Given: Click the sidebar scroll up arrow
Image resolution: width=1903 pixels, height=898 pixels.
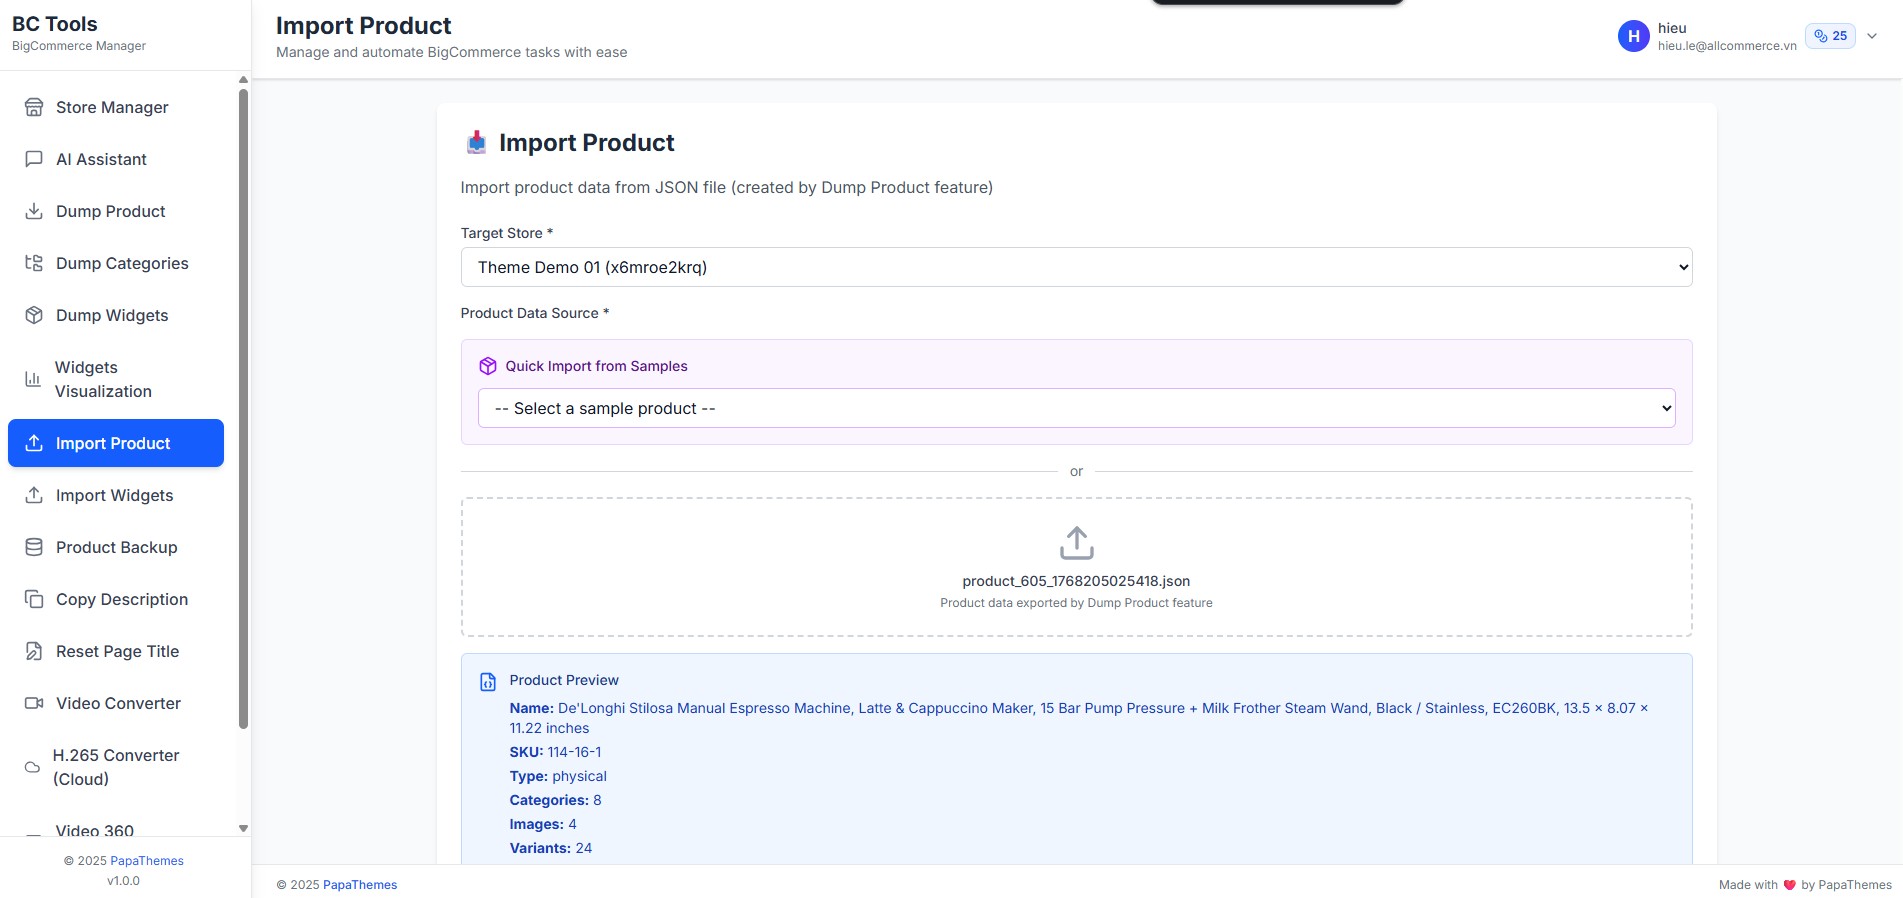Looking at the screenshot, I should pyautogui.click(x=243, y=79).
